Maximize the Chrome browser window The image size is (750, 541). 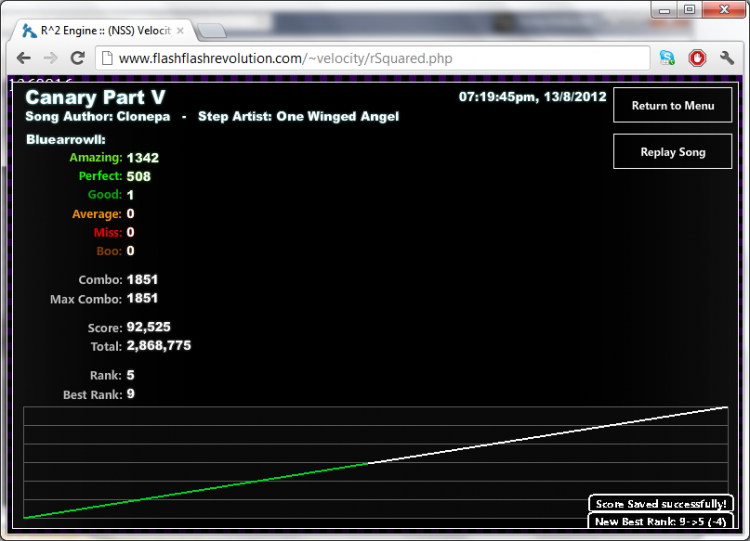click(689, 9)
